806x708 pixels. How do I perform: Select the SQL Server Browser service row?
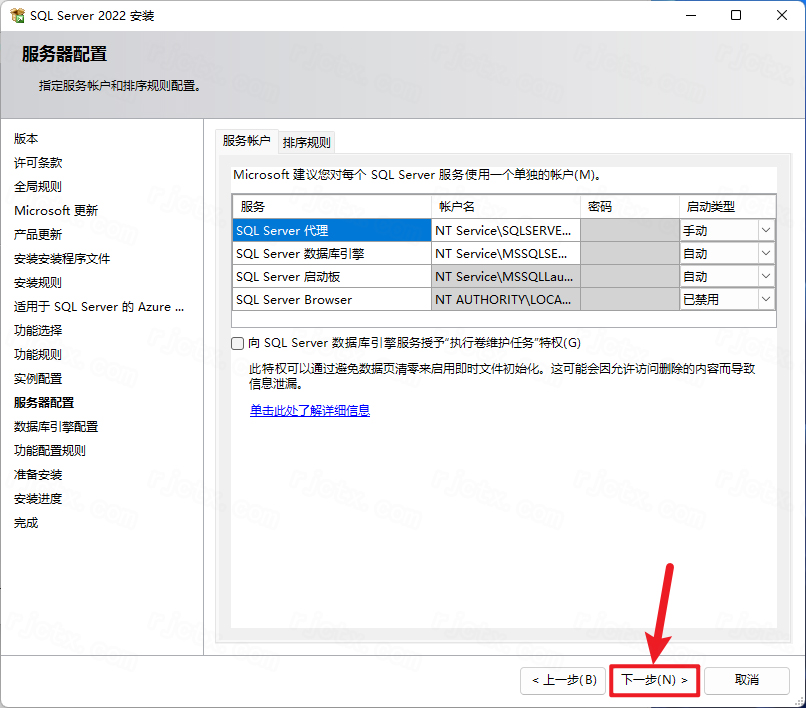[332, 299]
